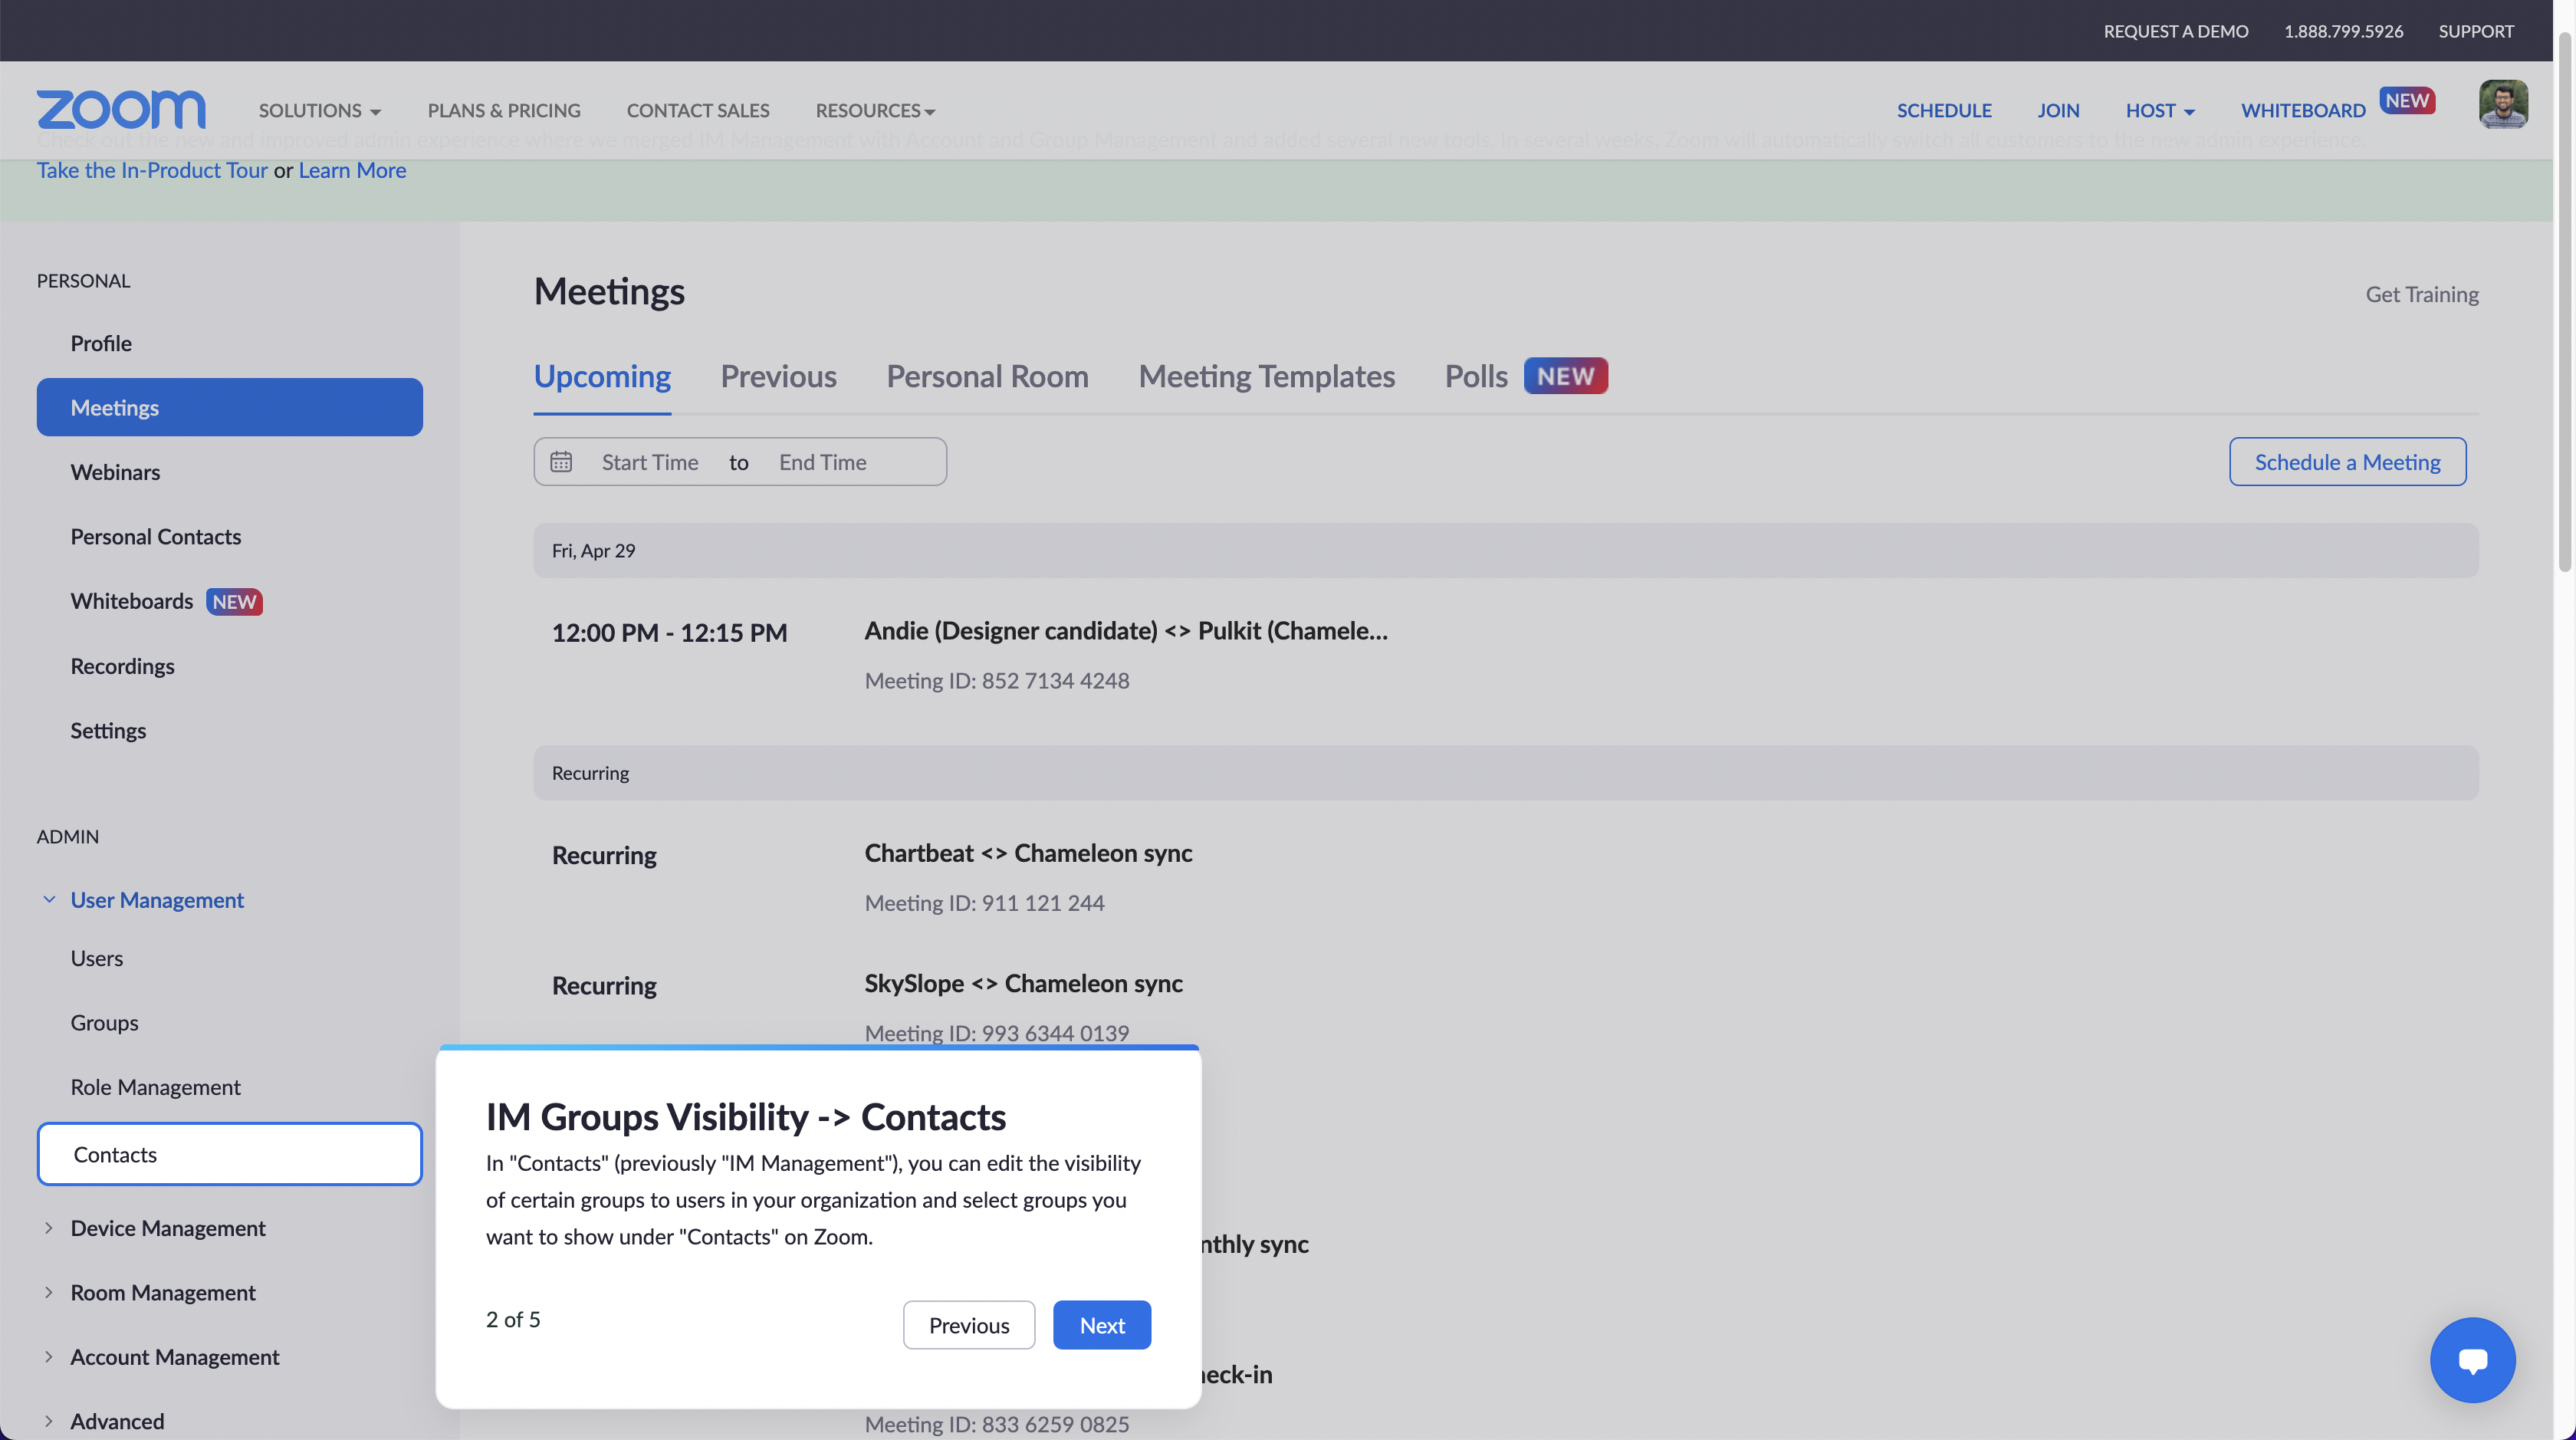Open the Personal Room tab
The height and width of the screenshot is (1440, 2576).
(x=987, y=376)
